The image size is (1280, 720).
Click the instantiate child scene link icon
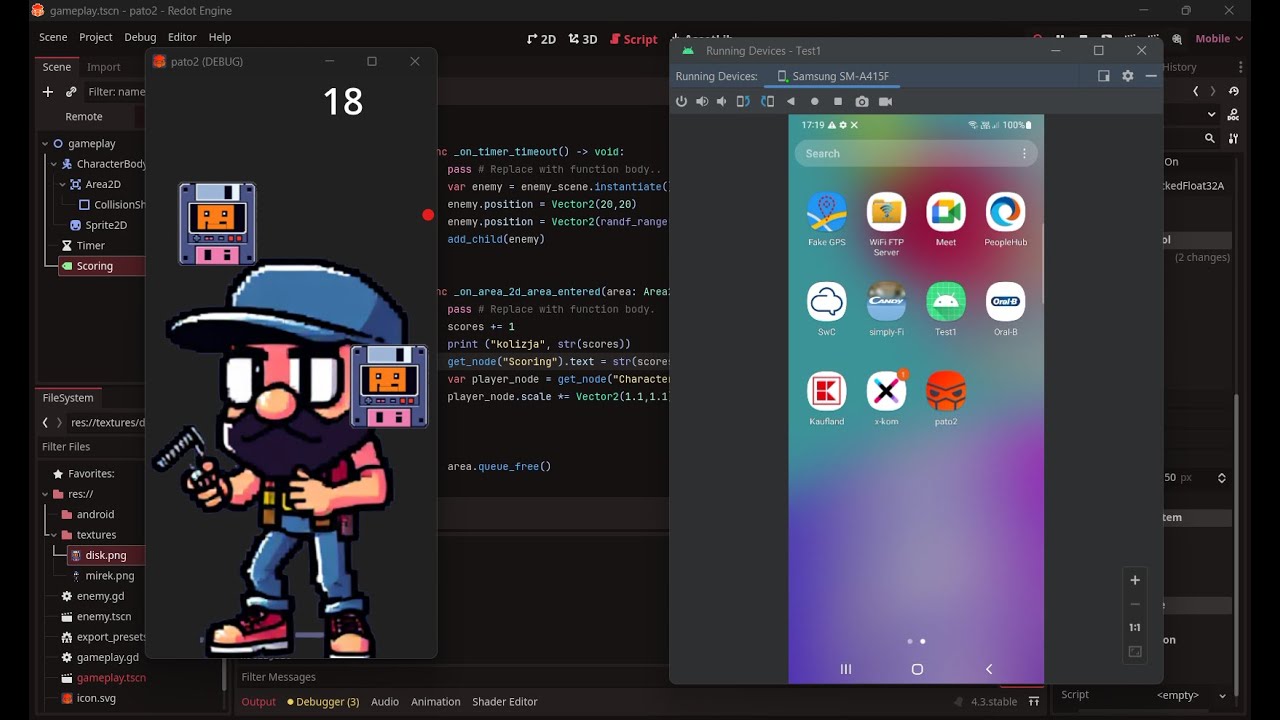pyautogui.click(x=71, y=92)
